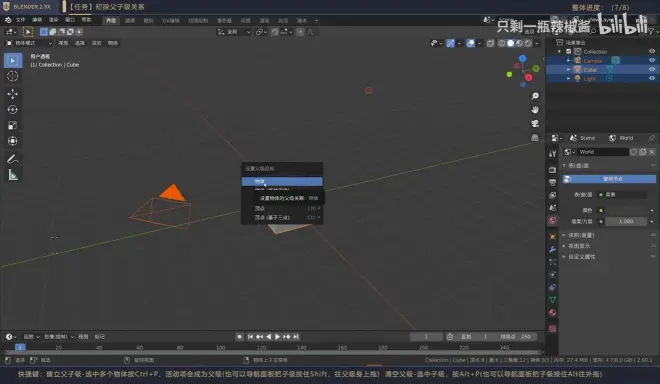Switch to material preview shading
This screenshot has width=660, height=384.
pyautogui.click(x=519, y=43)
